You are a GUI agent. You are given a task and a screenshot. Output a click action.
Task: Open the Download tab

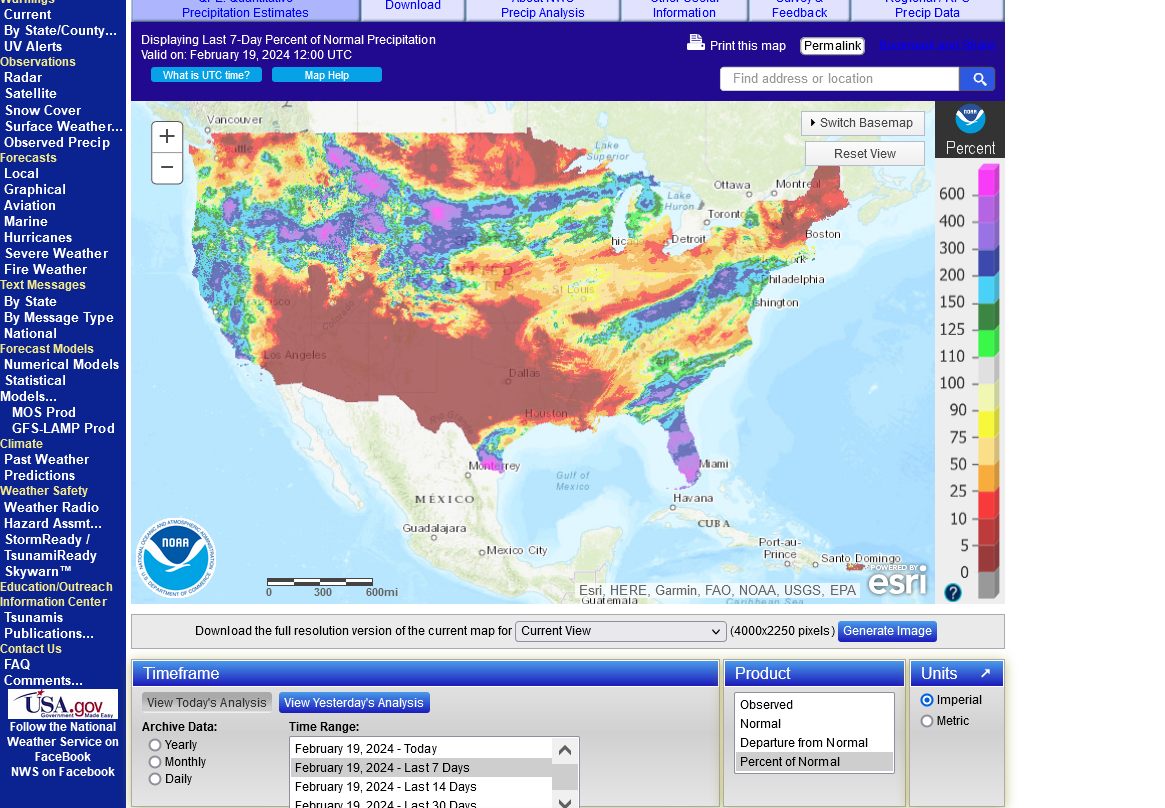click(x=413, y=7)
